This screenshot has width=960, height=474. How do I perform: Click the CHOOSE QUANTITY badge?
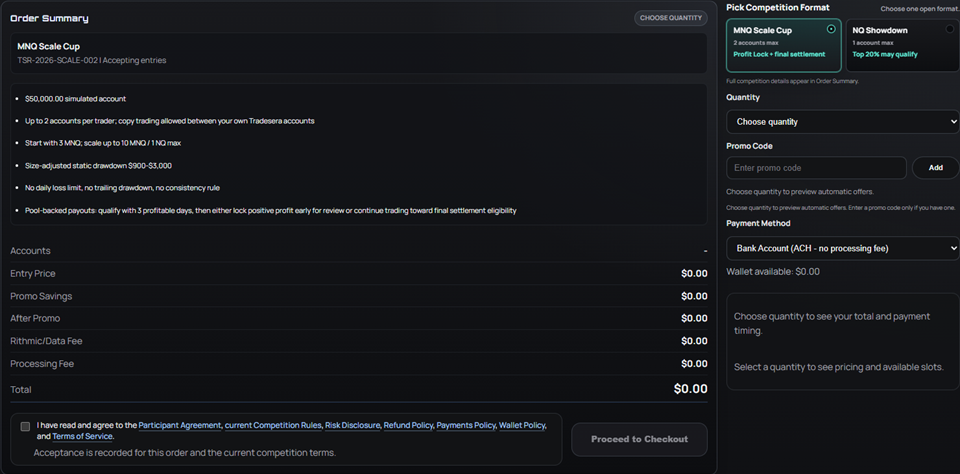pos(671,18)
